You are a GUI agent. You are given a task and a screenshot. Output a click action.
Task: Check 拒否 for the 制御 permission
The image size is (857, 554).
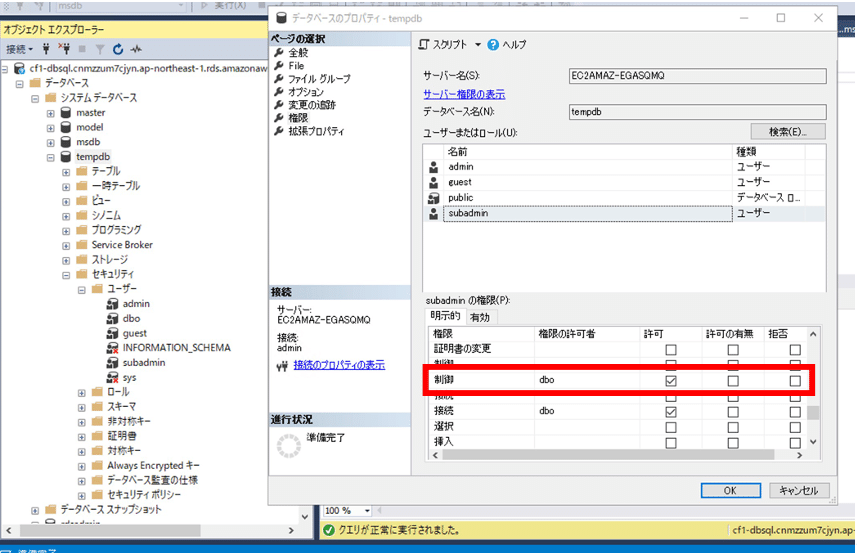pos(795,381)
